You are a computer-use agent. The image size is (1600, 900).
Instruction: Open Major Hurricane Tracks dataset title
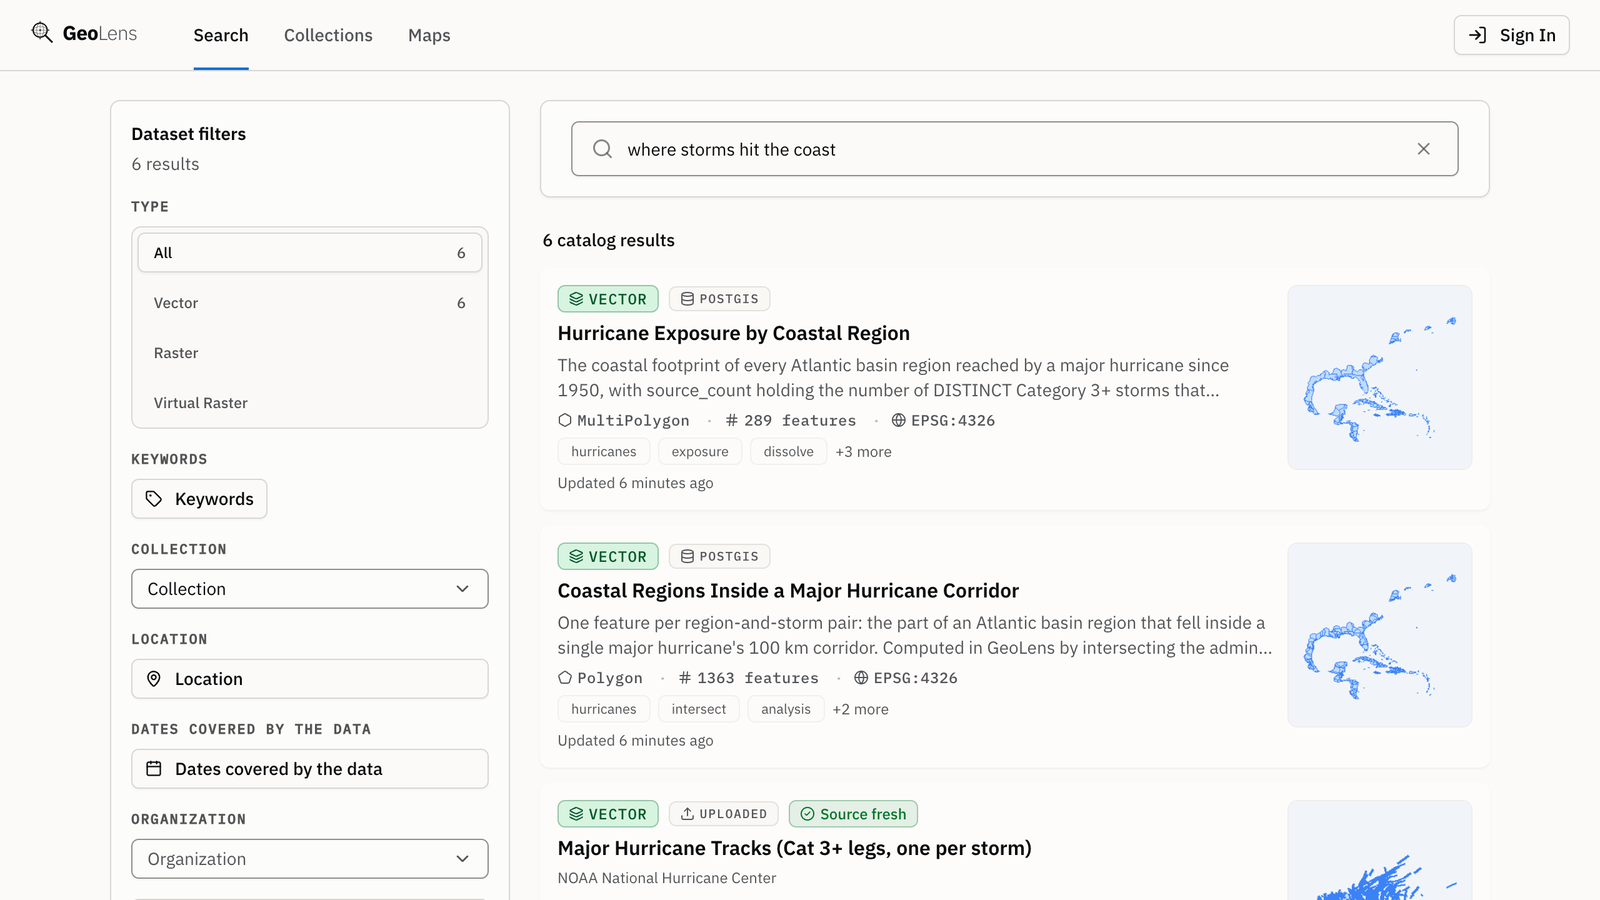pyautogui.click(x=795, y=848)
